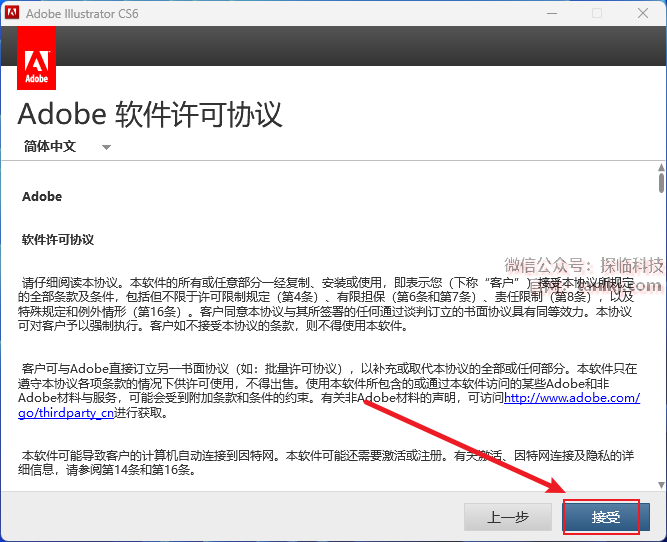Close the Adobe Illustrator CS6 installer window
This screenshot has width=667, height=542.
pyautogui.click(x=643, y=13)
